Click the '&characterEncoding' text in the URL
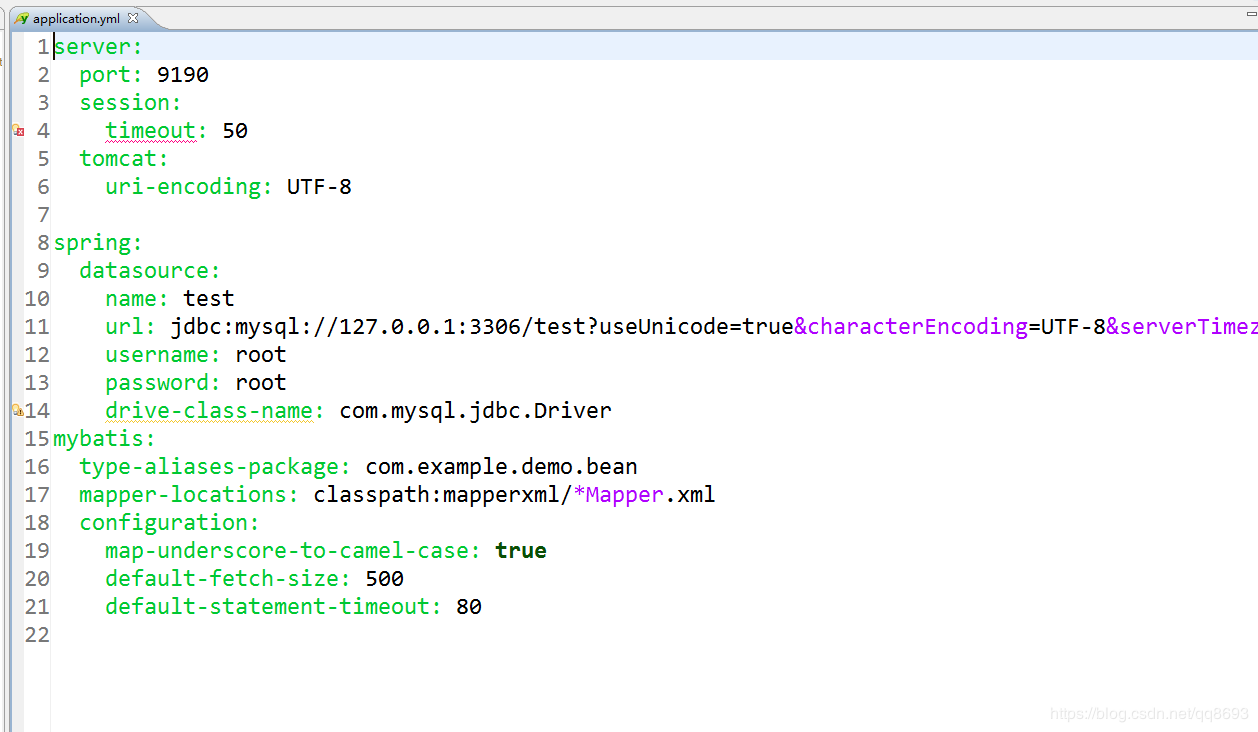 point(911,327)
